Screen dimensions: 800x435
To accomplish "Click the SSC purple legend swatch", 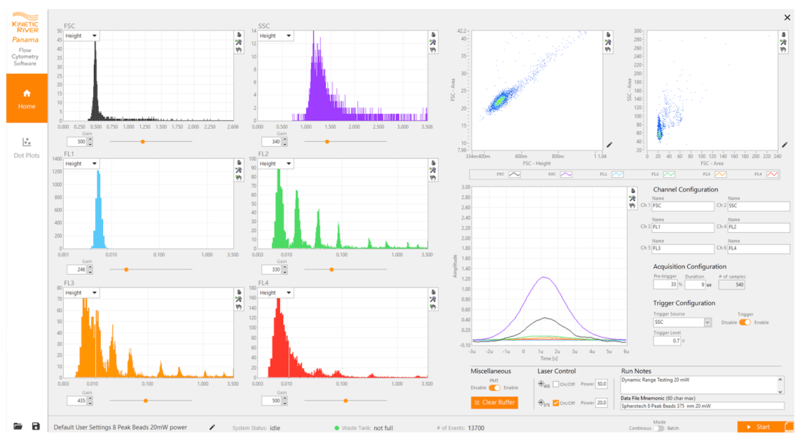I will coord(566,174).
